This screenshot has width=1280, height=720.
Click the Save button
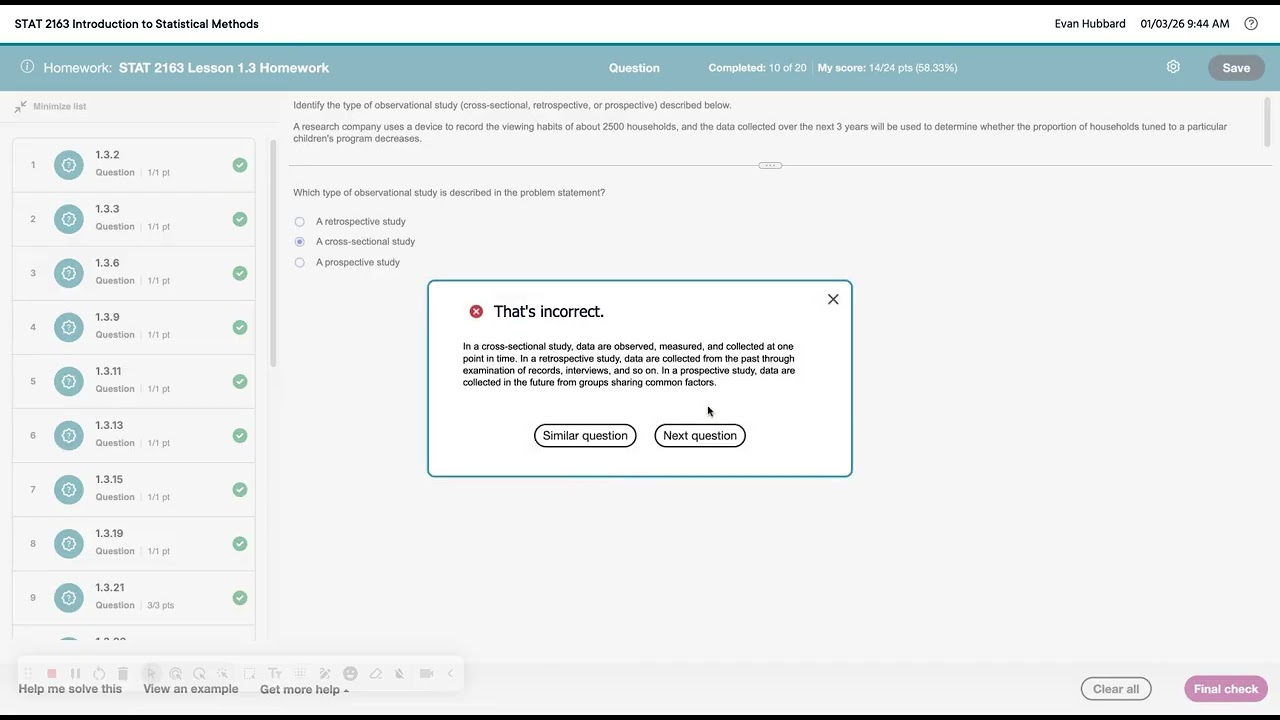[x=1236, y=67]
